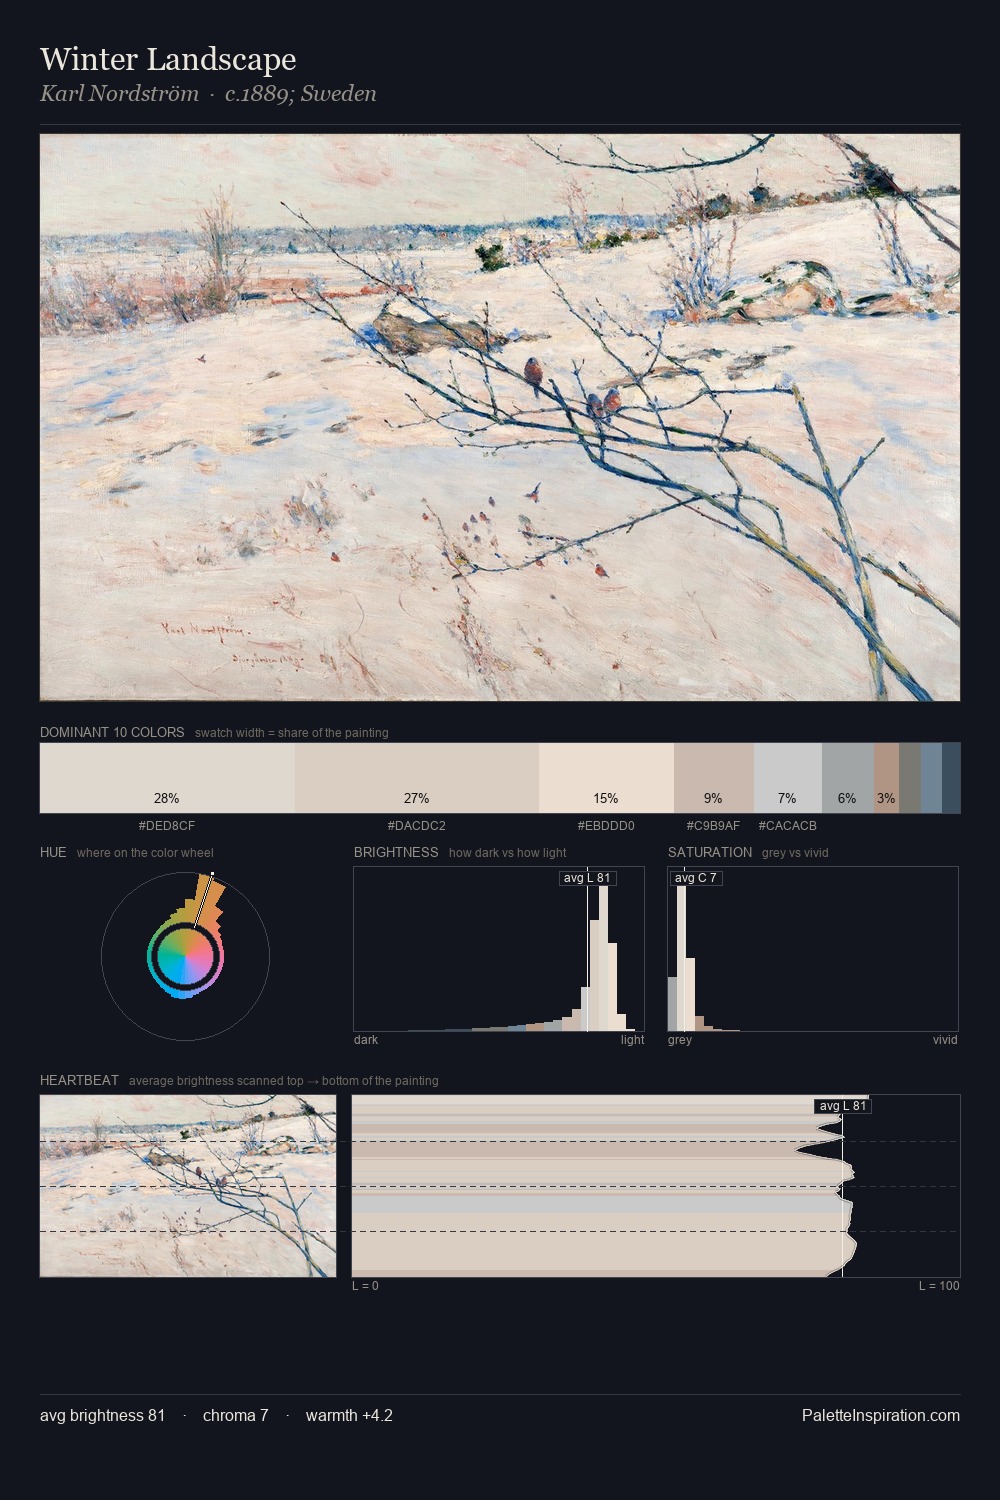Image resolution: width=1000 pixels, height=1500 pixels.
Task: Click the 28% color swatch
Action: coord(167,777)
